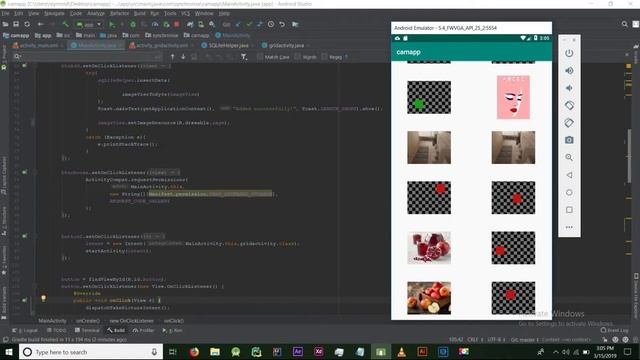
Task: Open the app run configuration dropdown
Action: [89, 24]
